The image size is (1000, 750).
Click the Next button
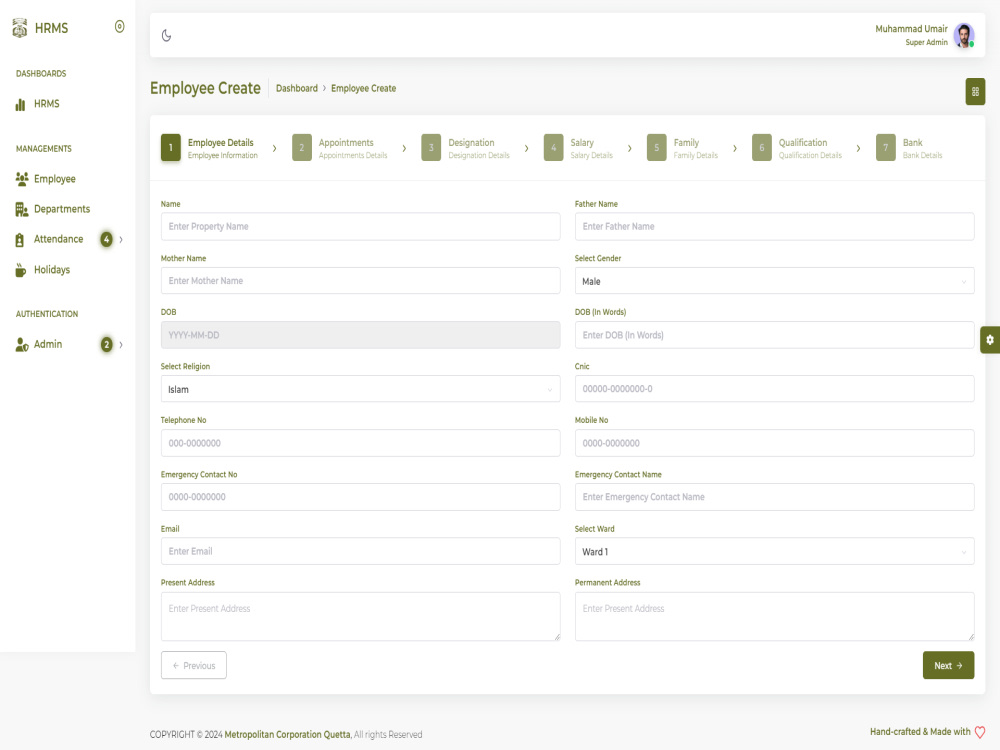click(x=948, y=665)
